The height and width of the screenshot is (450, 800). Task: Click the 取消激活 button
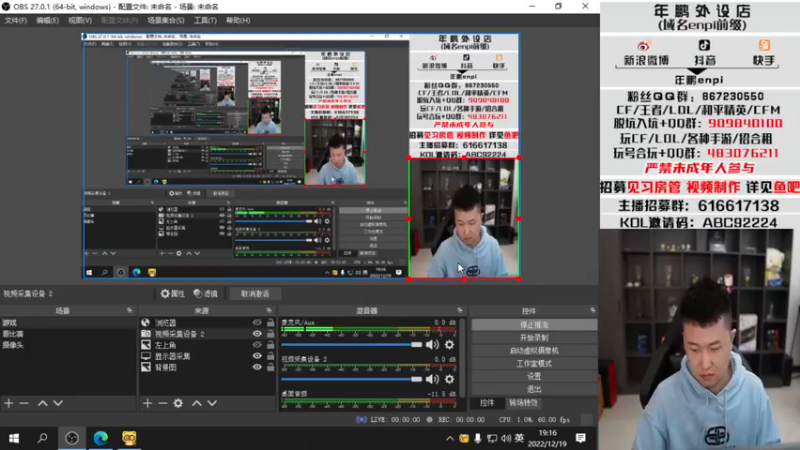click(x=255, y=293)
